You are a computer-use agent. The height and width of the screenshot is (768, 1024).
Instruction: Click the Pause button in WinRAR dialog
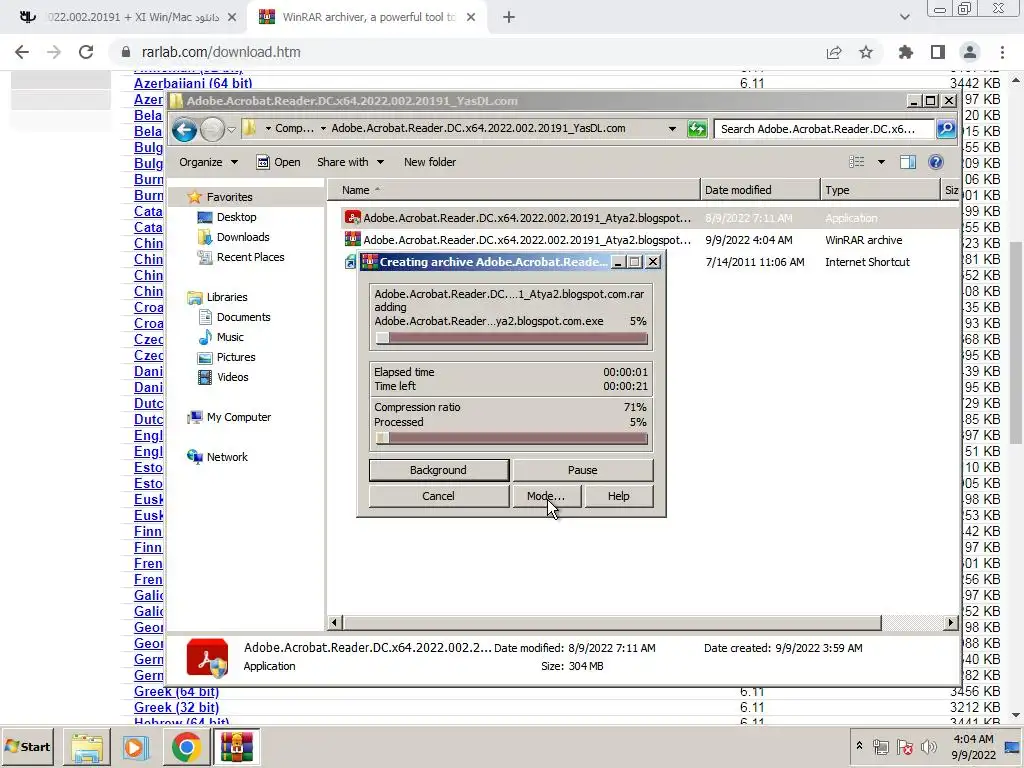pos(583,470)
